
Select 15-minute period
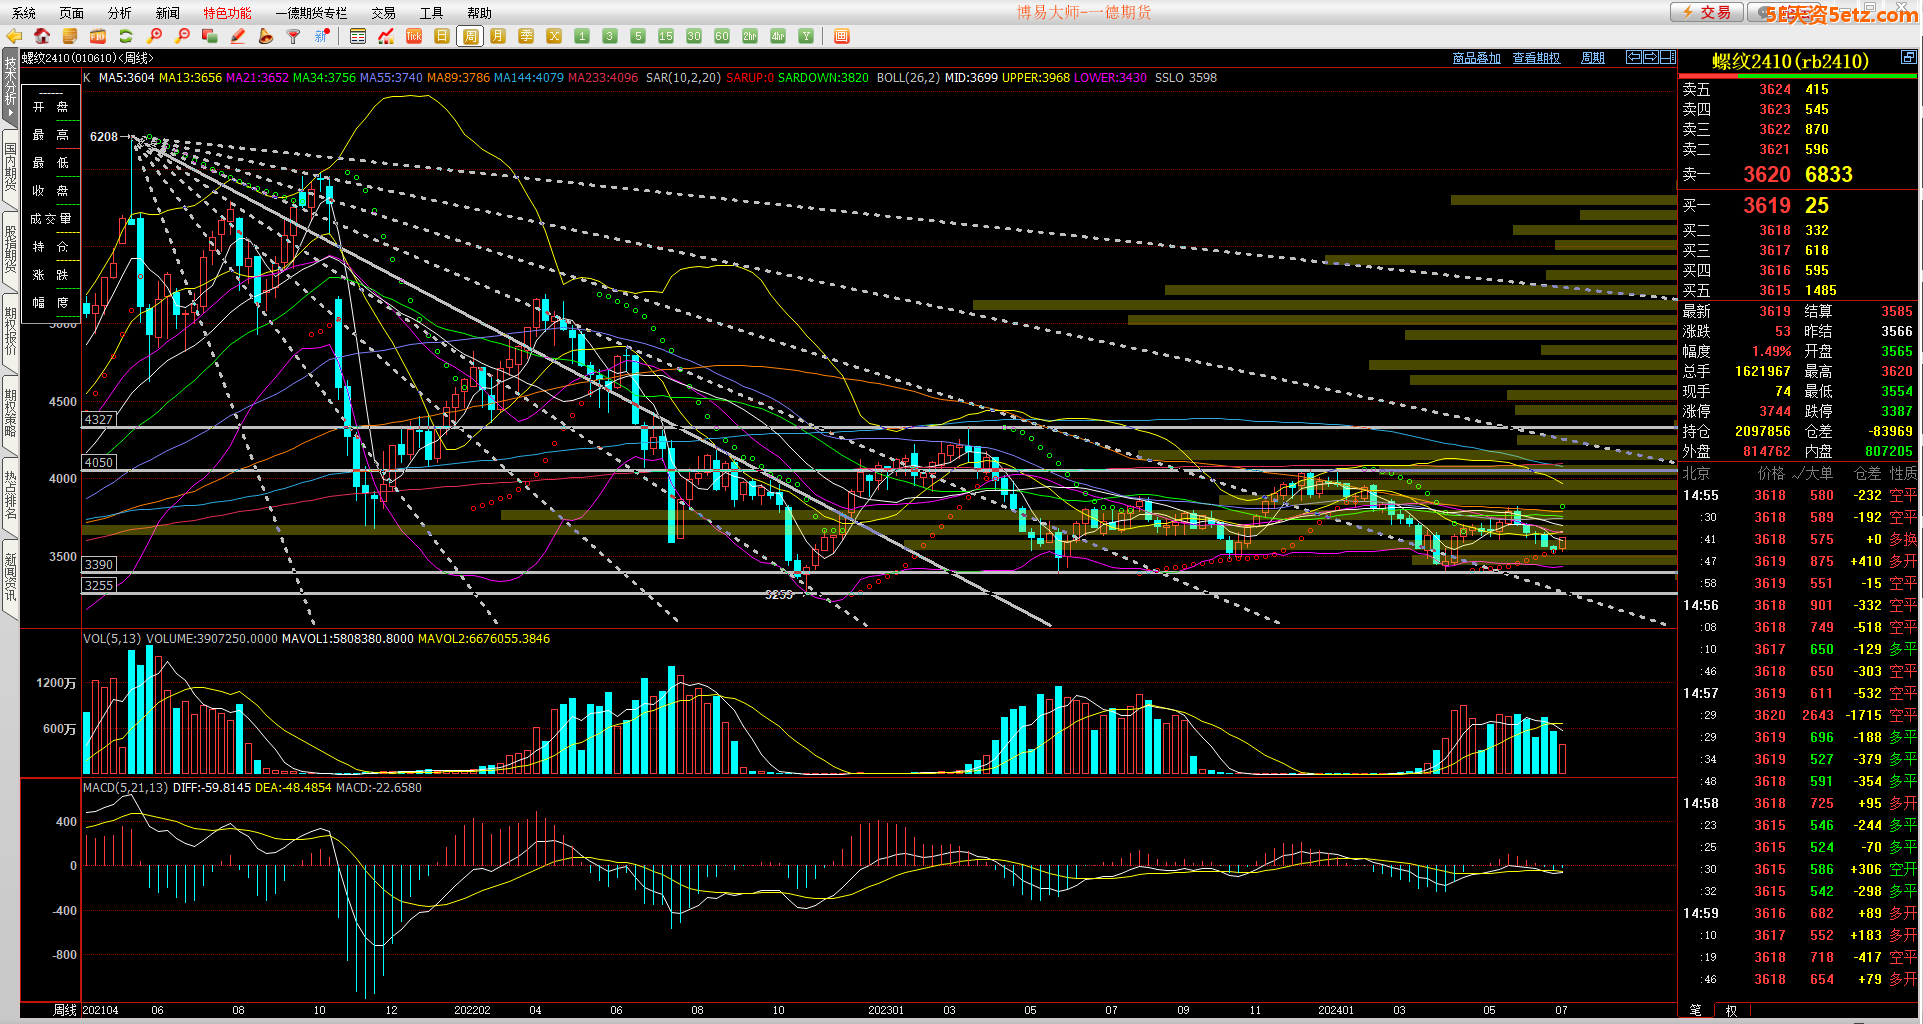(x=666, y=36)
